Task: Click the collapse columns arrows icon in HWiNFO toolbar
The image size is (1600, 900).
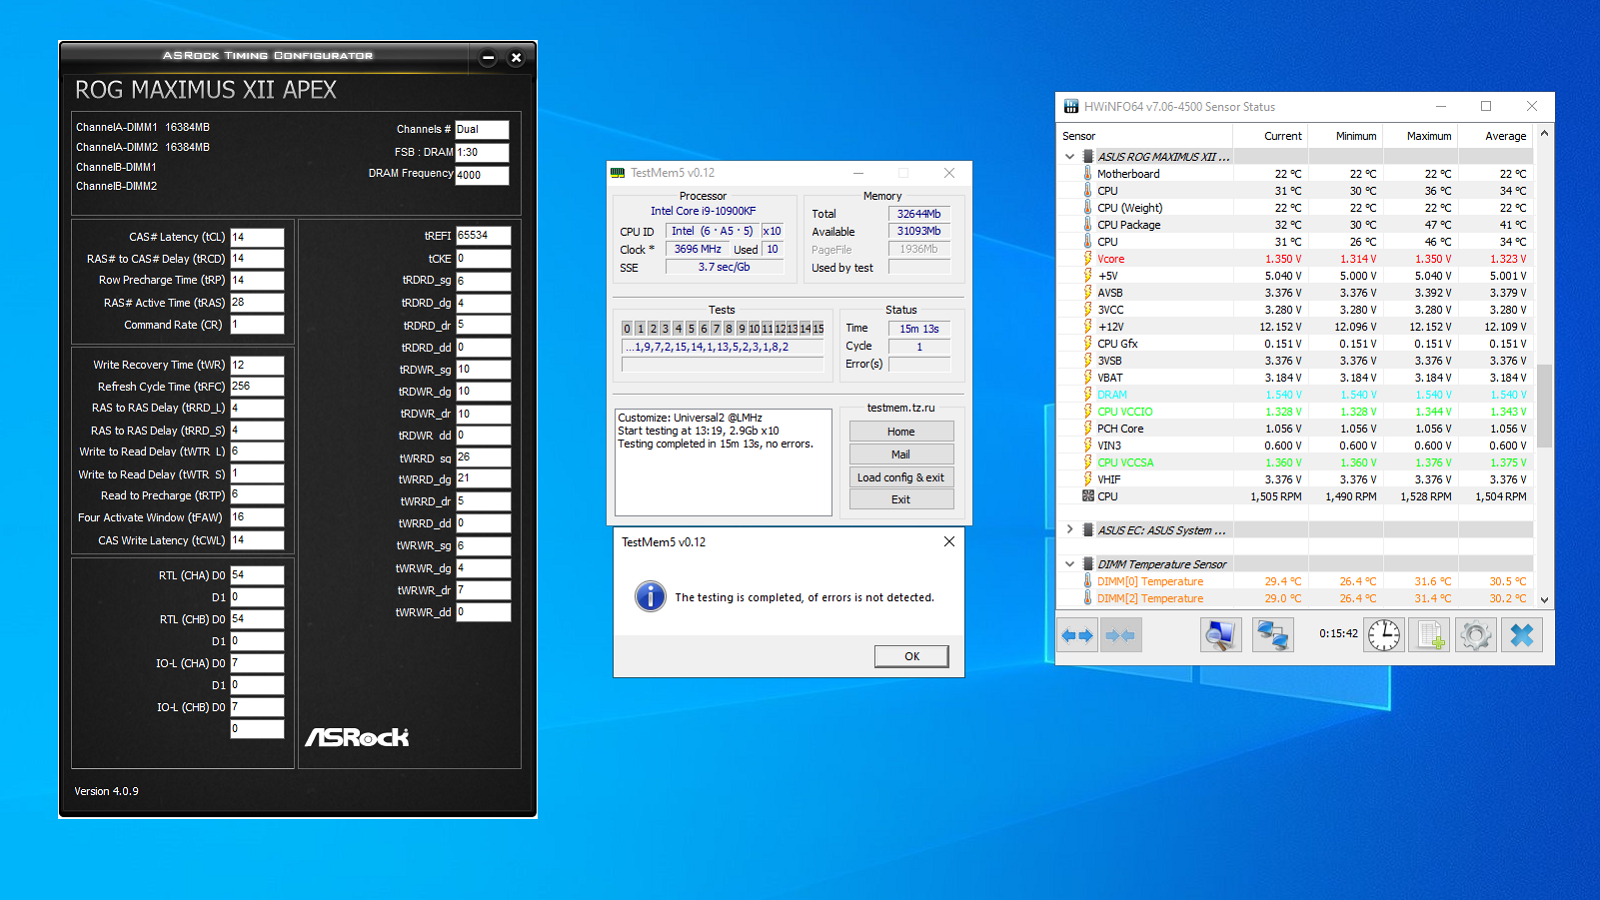Action: (x=1121, y=635)
